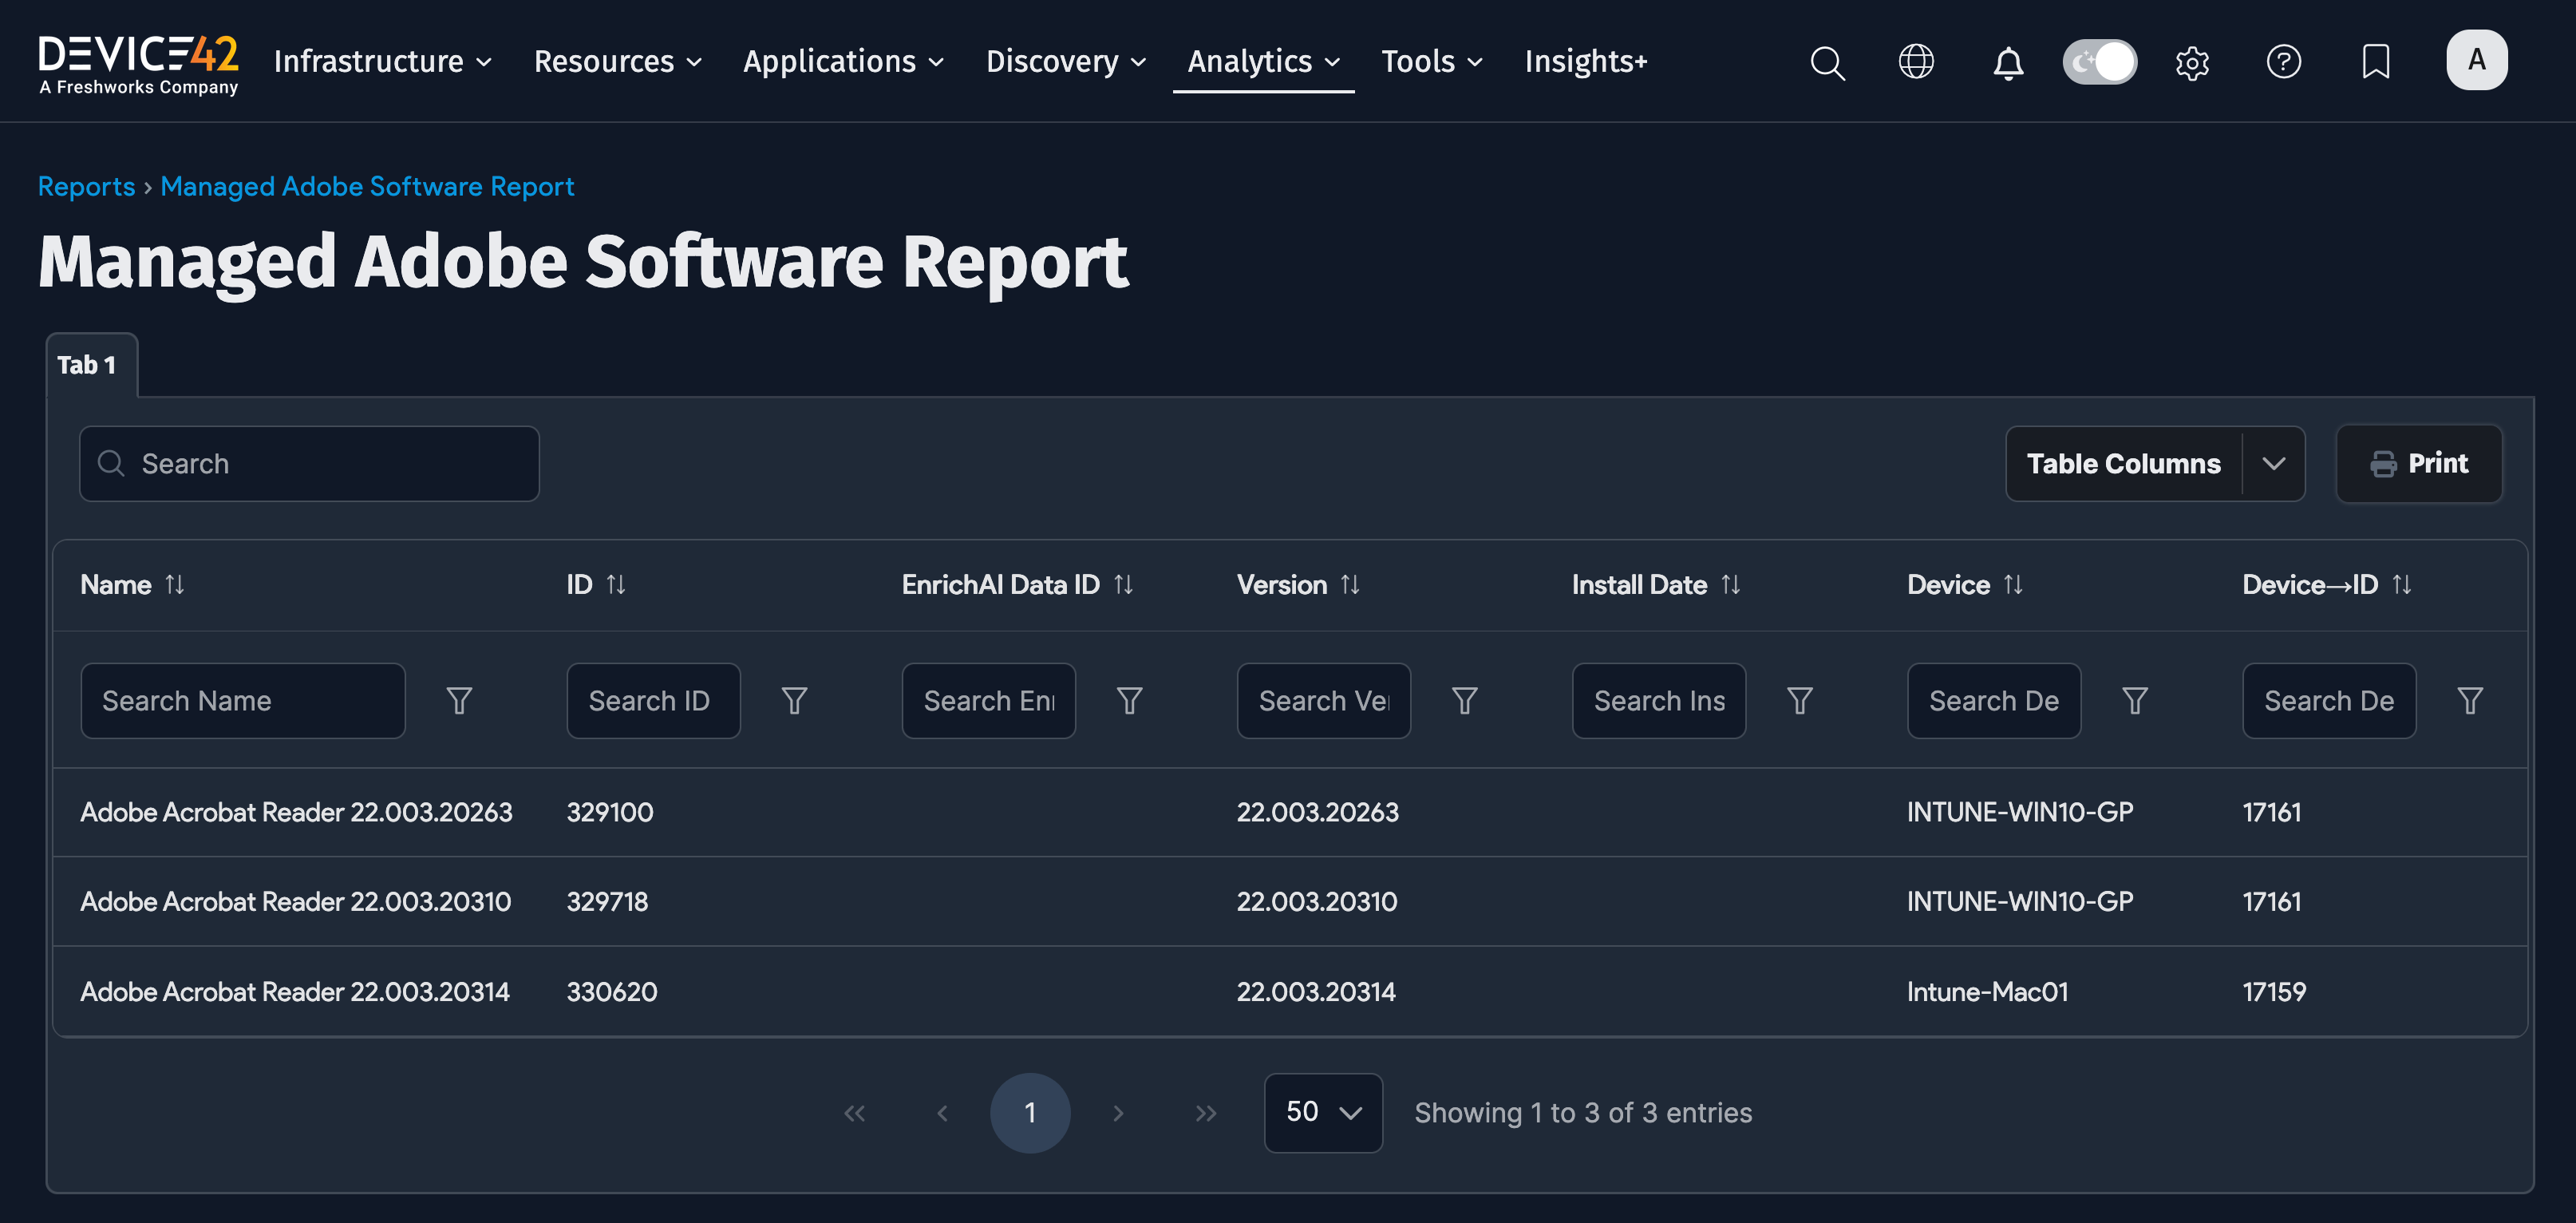Click inside the Search Name field
The width and height of the screenshot is (2576, 1223).
click(x=242, y=700)
